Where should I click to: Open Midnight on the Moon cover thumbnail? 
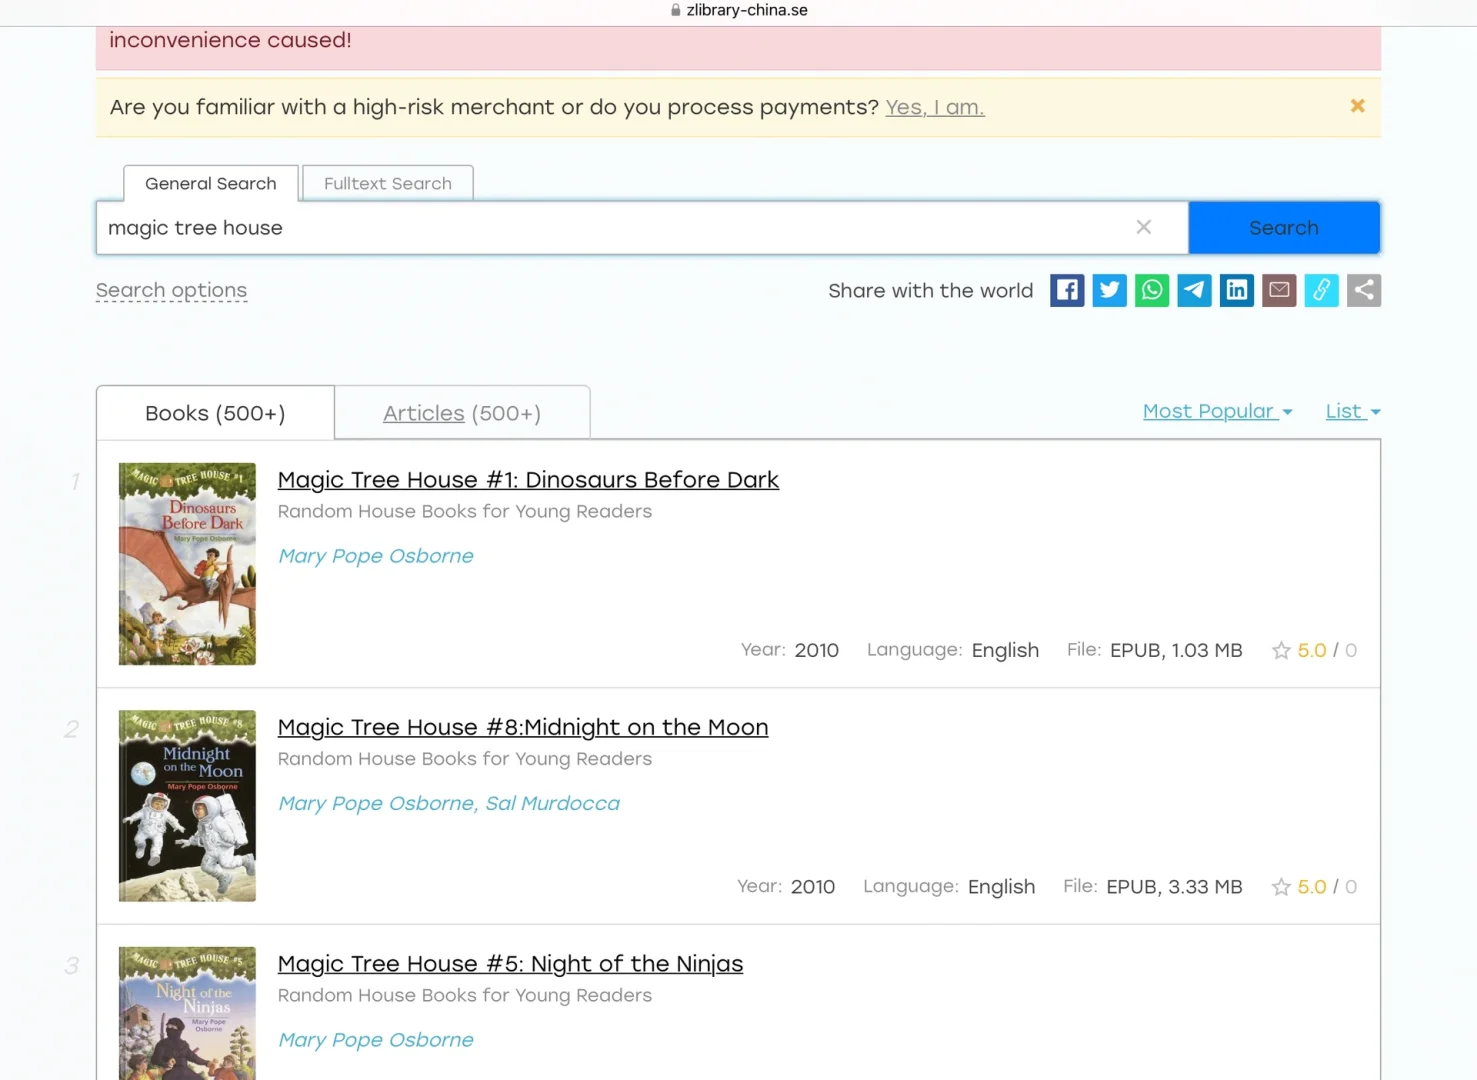coord(187,806)
